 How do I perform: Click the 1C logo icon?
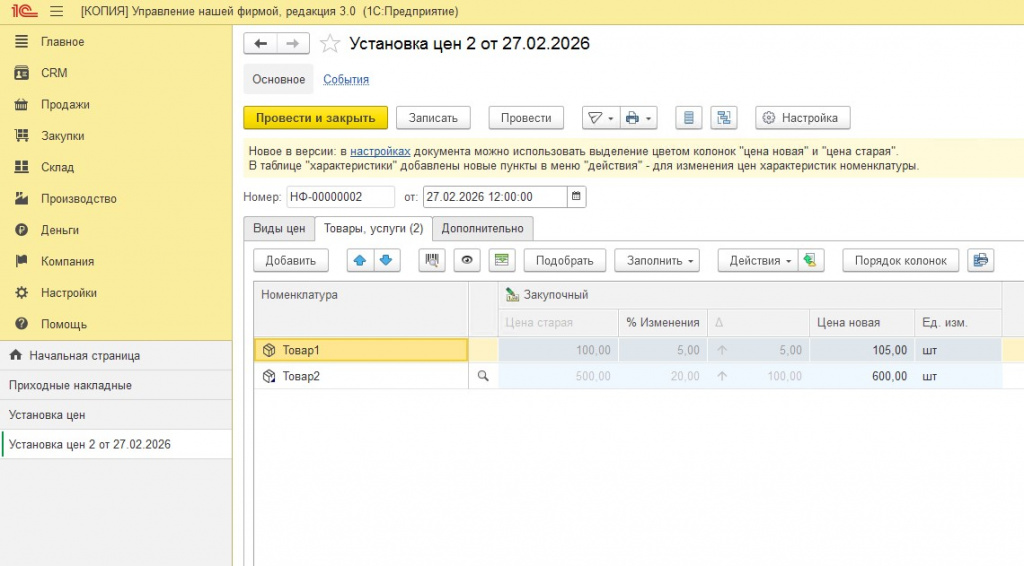coord(24,12)
